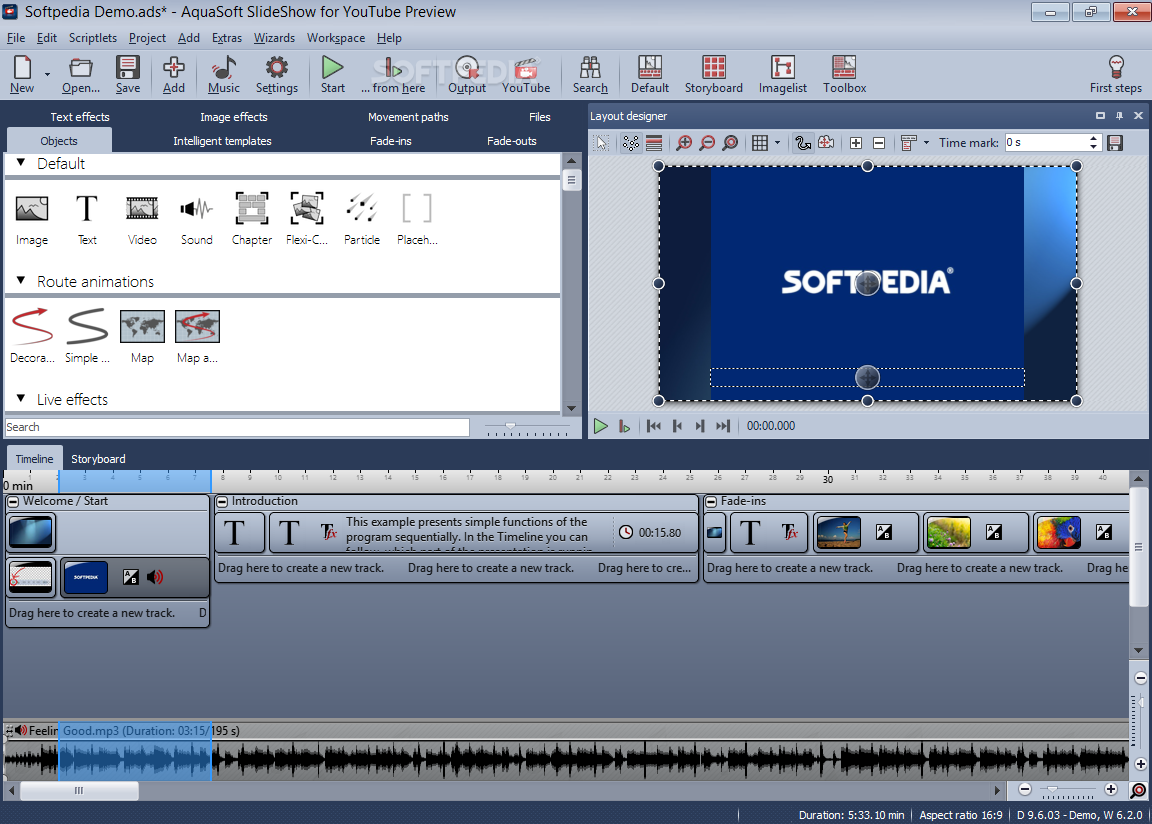Open the Output disc icon
Viewport: 1152px width, 824px height.
[x=467, y=74]
